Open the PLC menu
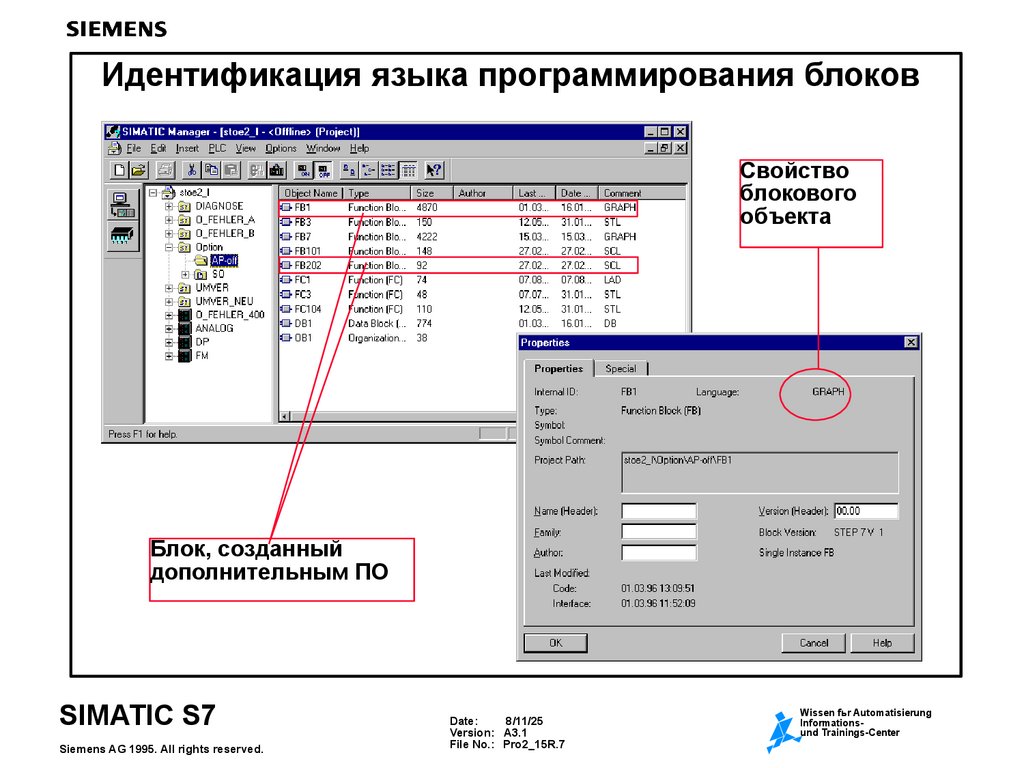This screenshot has width=1024, height=768. [x=218, y=147]
